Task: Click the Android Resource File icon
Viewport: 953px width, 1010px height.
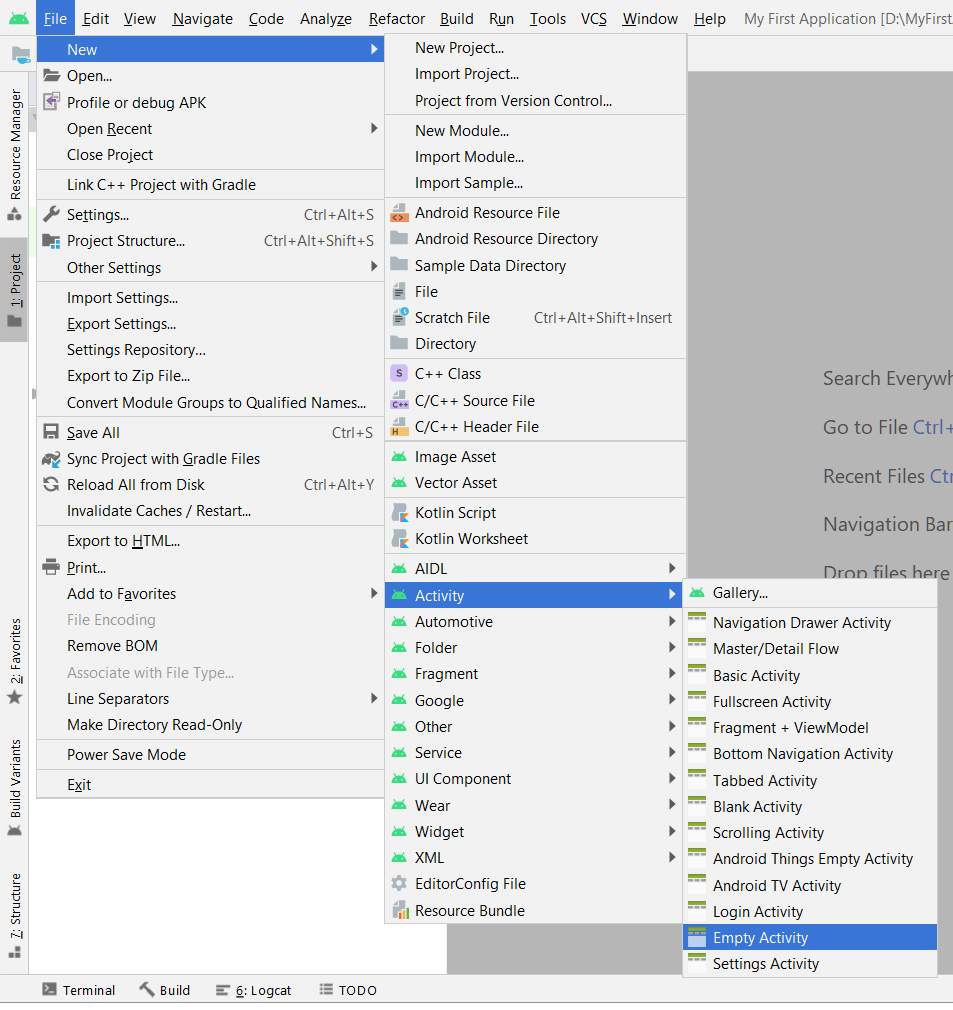Action: pos(399,213)
